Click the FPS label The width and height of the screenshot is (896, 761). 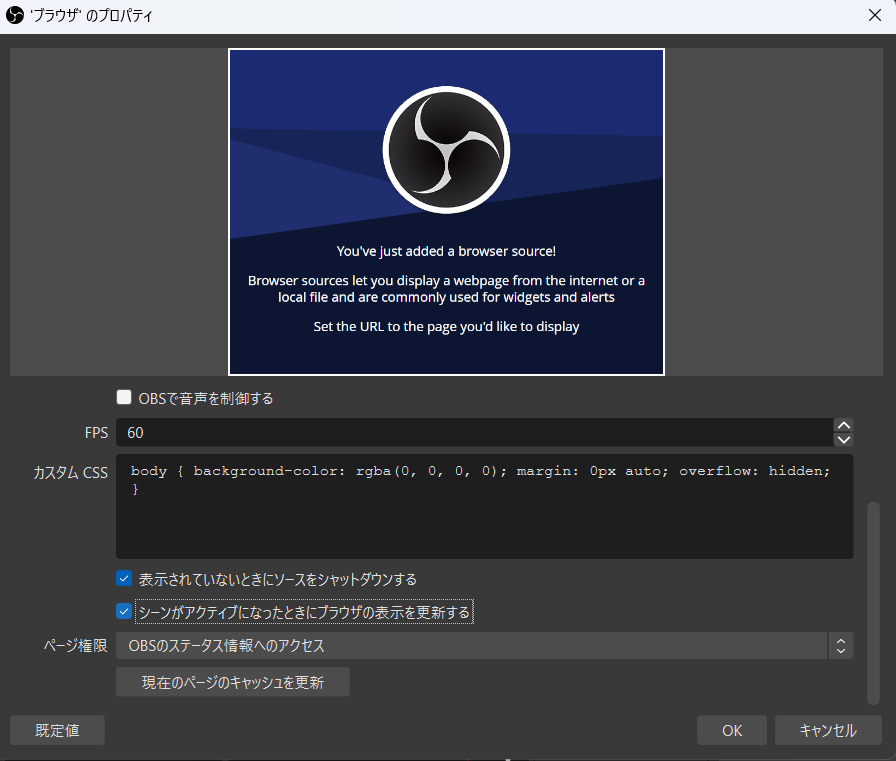(x=96, y=432)
